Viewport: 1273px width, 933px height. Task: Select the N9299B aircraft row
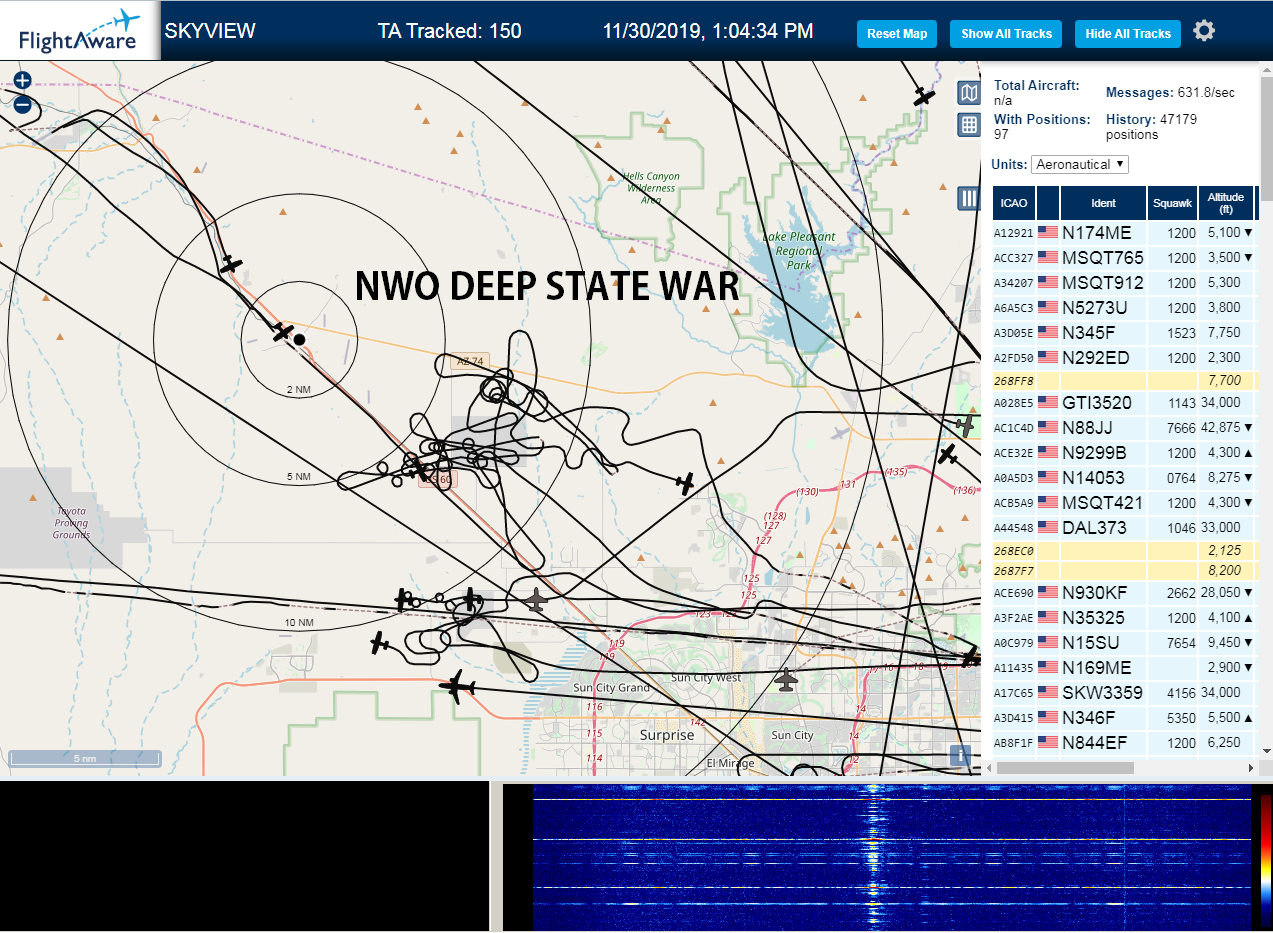(1125, 453)
